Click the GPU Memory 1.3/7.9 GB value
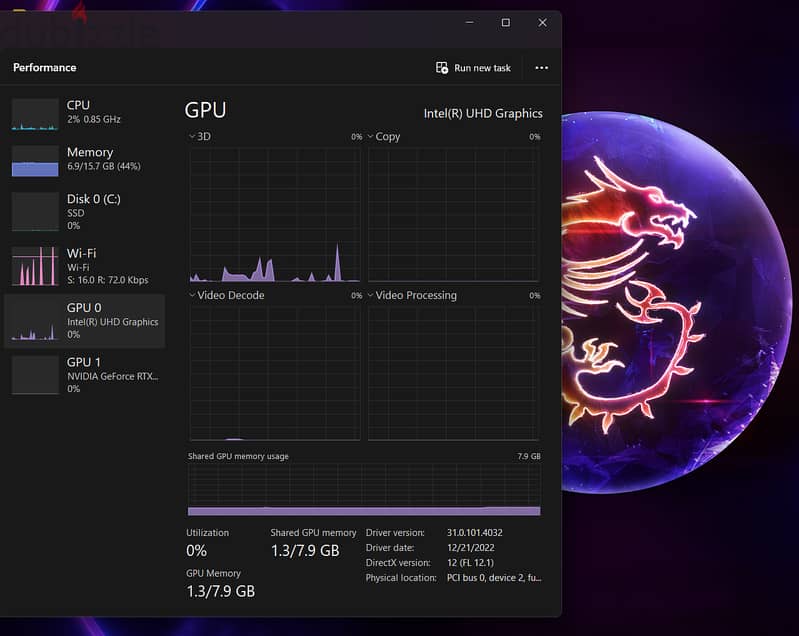Image resolution: width=799 pixels, height=636 pixels. (x=221, y=591)
